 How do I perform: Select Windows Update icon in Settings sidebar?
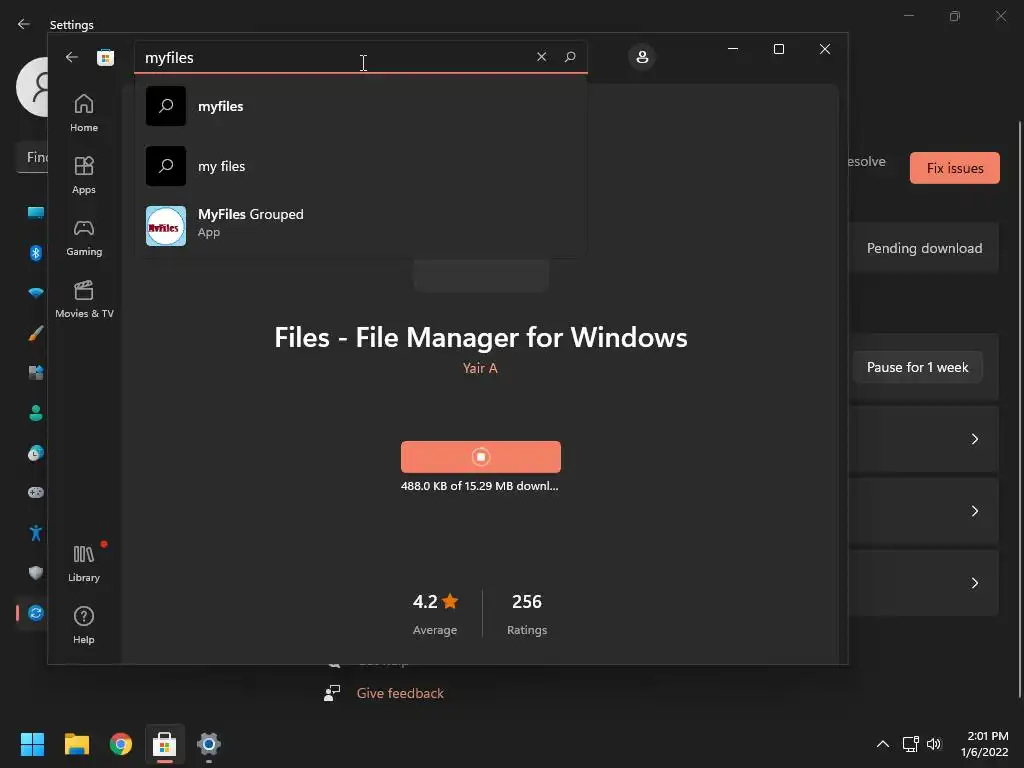tap(36, 613)
